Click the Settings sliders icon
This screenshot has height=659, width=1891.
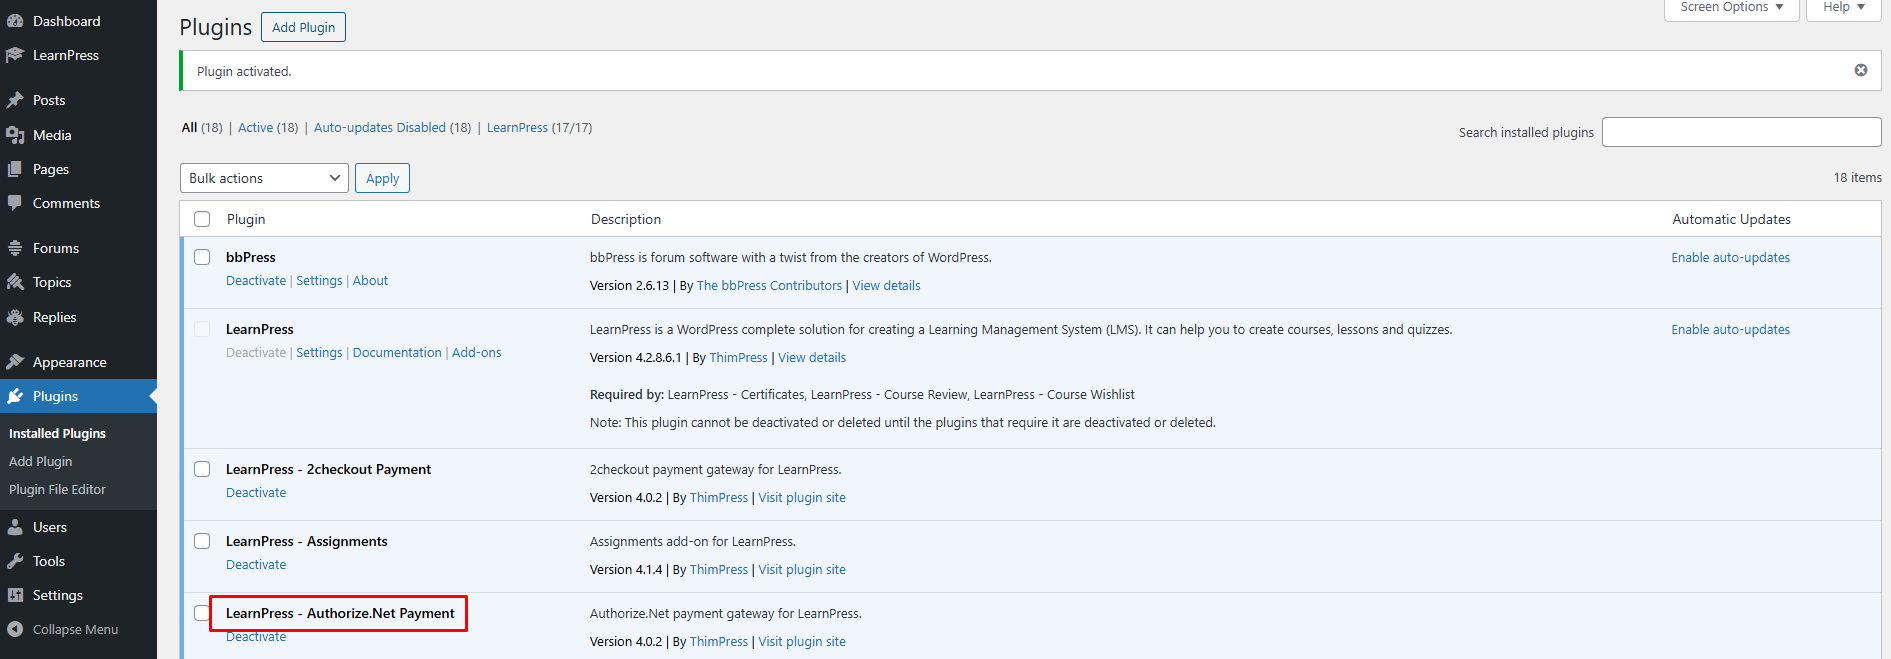tap(15, 595)
